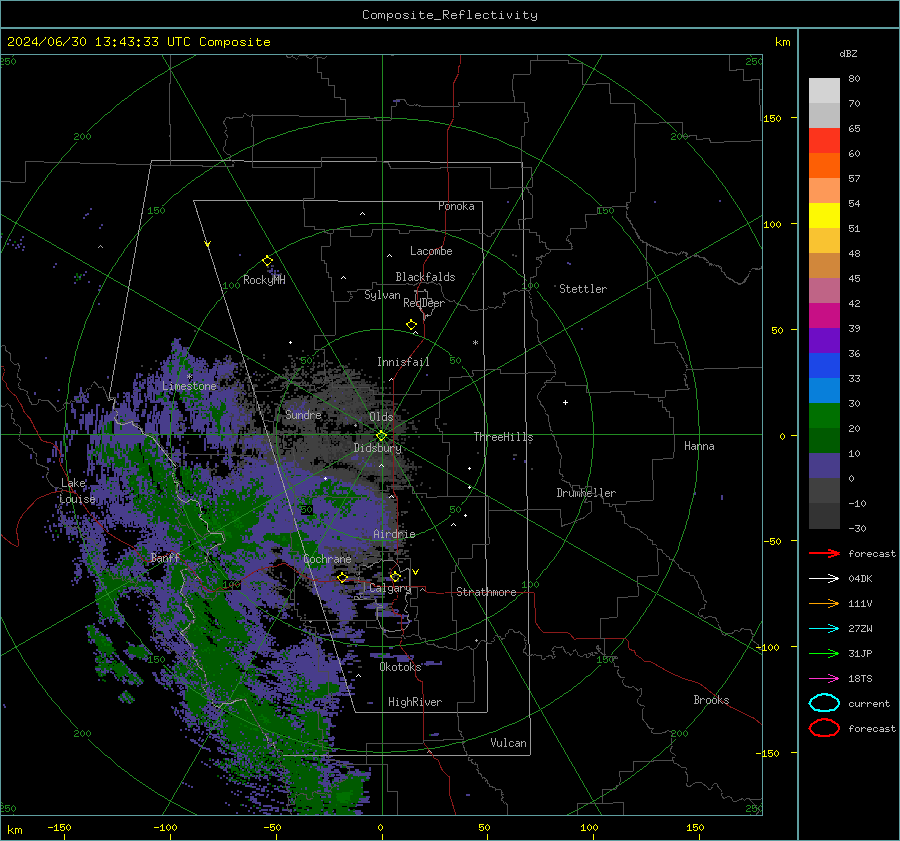Click the blue 33-36 dBZ color swatch
The height and width of the screenshot is (841, 900).
pos(824,366)
